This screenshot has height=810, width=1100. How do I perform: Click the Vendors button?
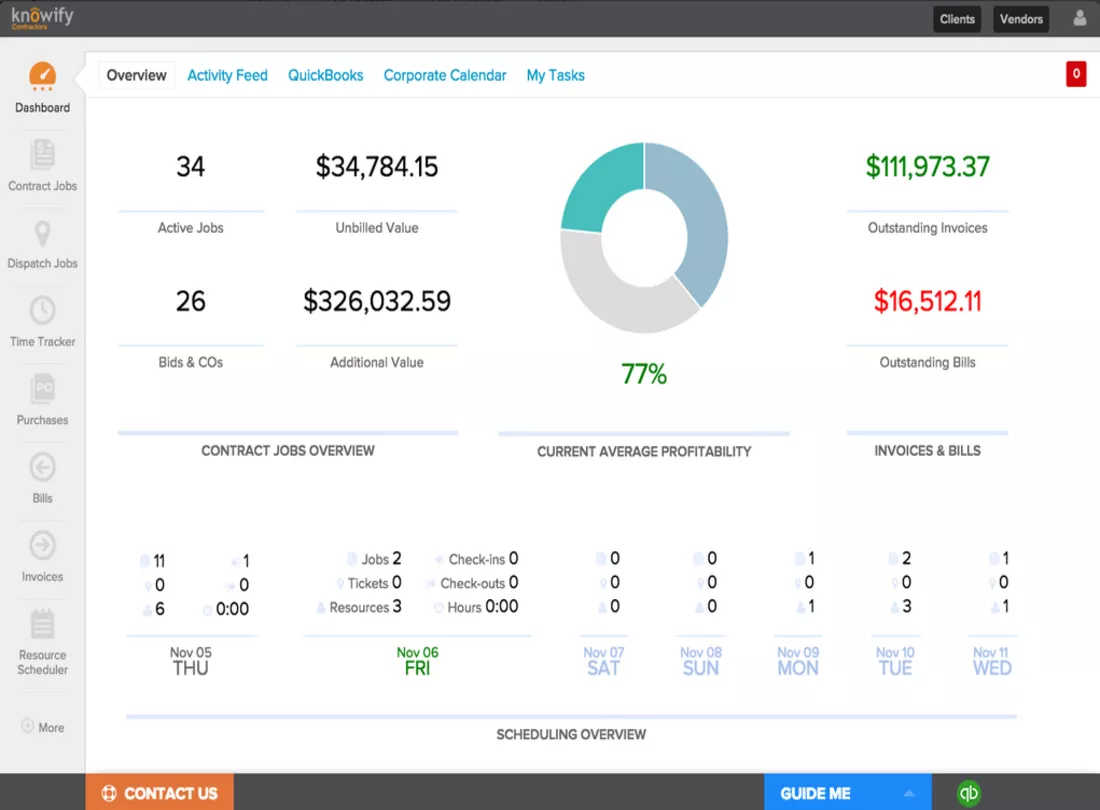pyautogui.click(x=1021, y=19)
